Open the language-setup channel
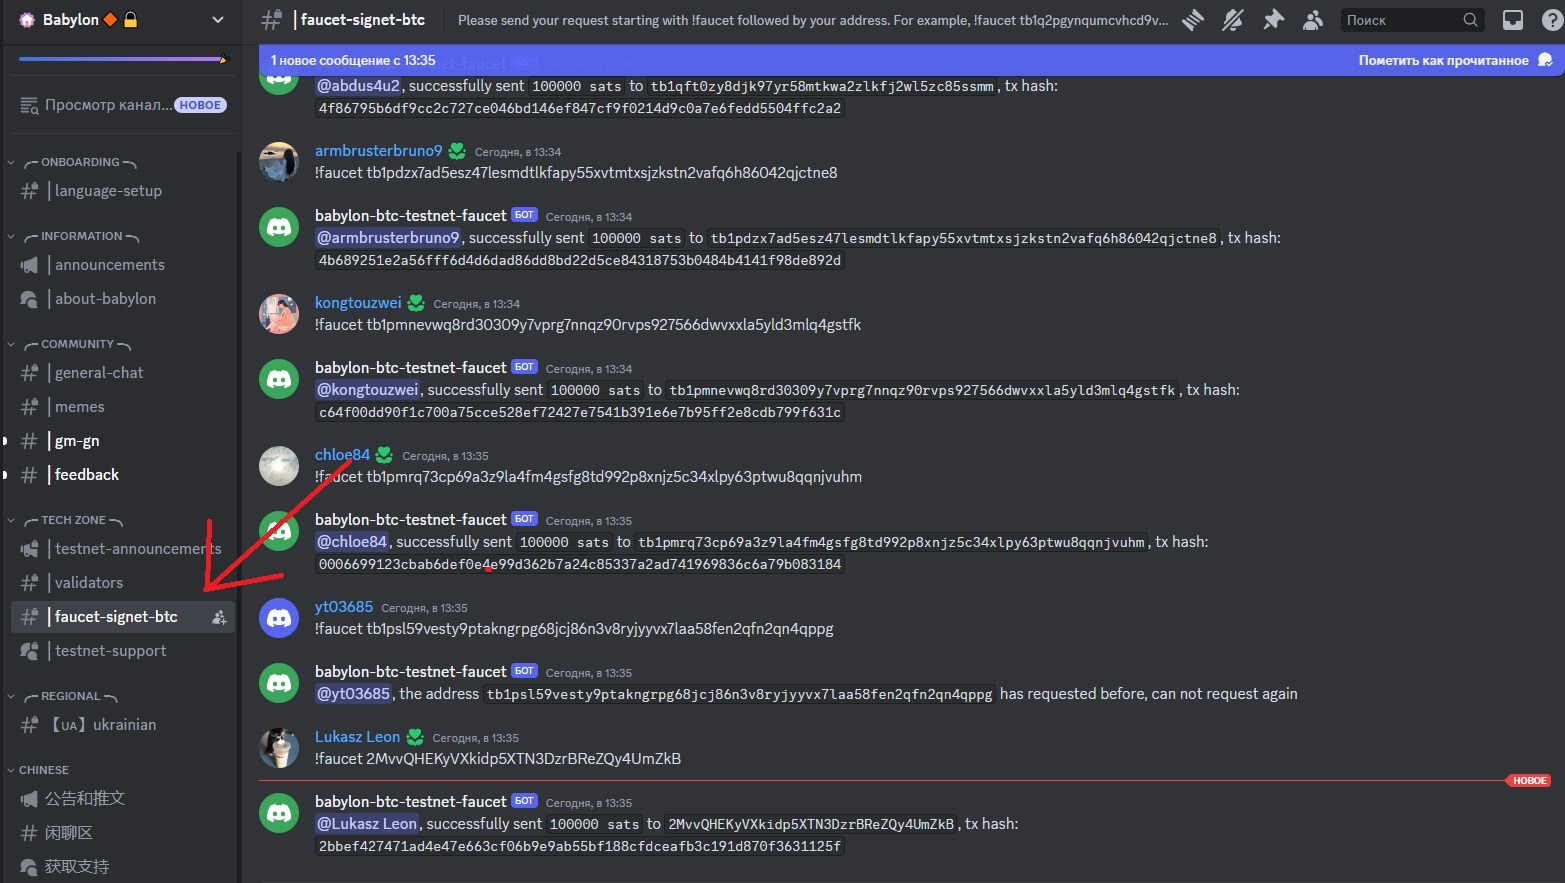 pyautogui.click(x=123, y=191)
